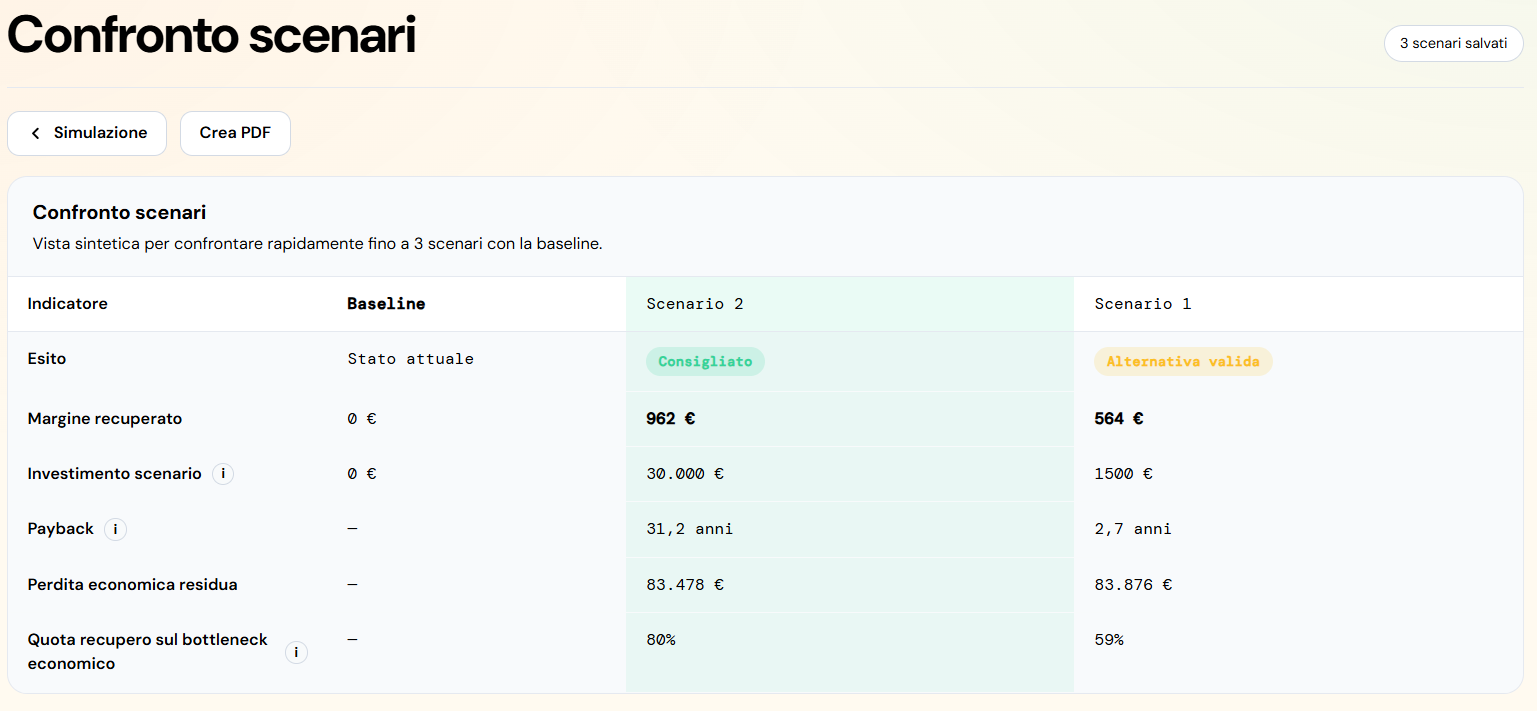Click the Consigliato badge
Screen dimensions: 1537x711
tap(705, 361)
